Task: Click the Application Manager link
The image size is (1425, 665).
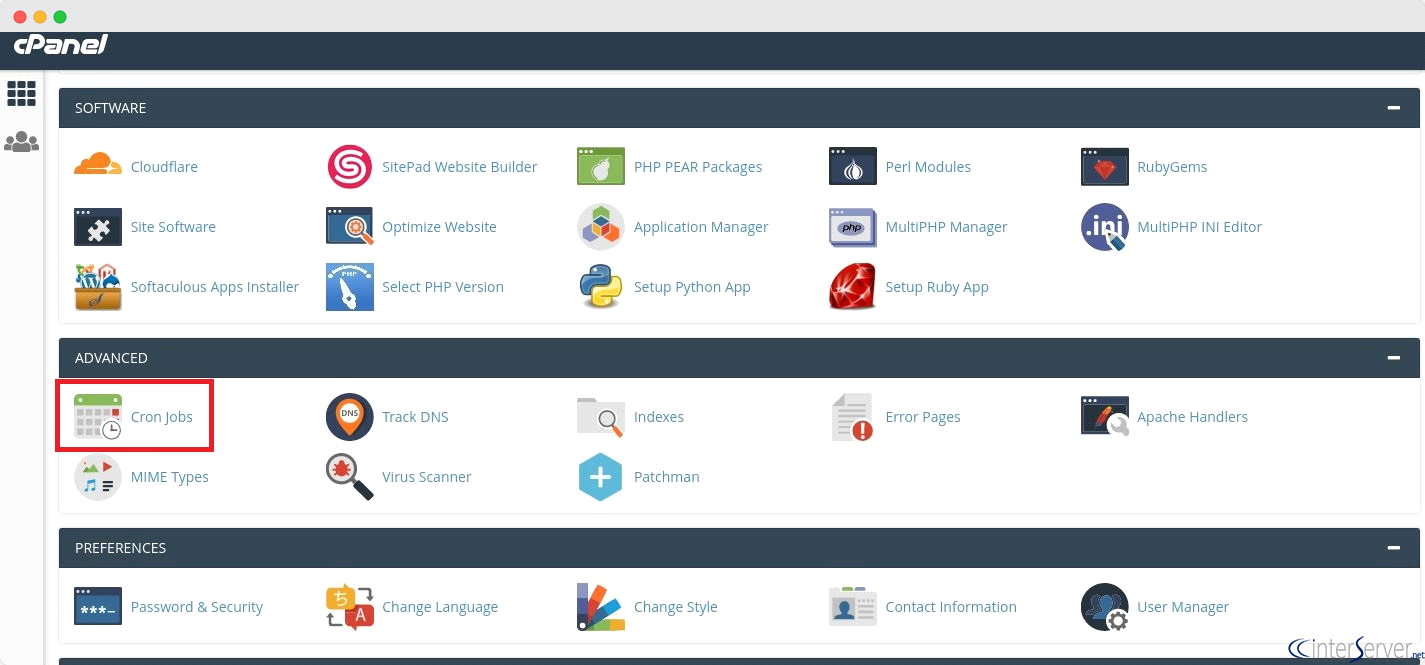Action: 701,227
